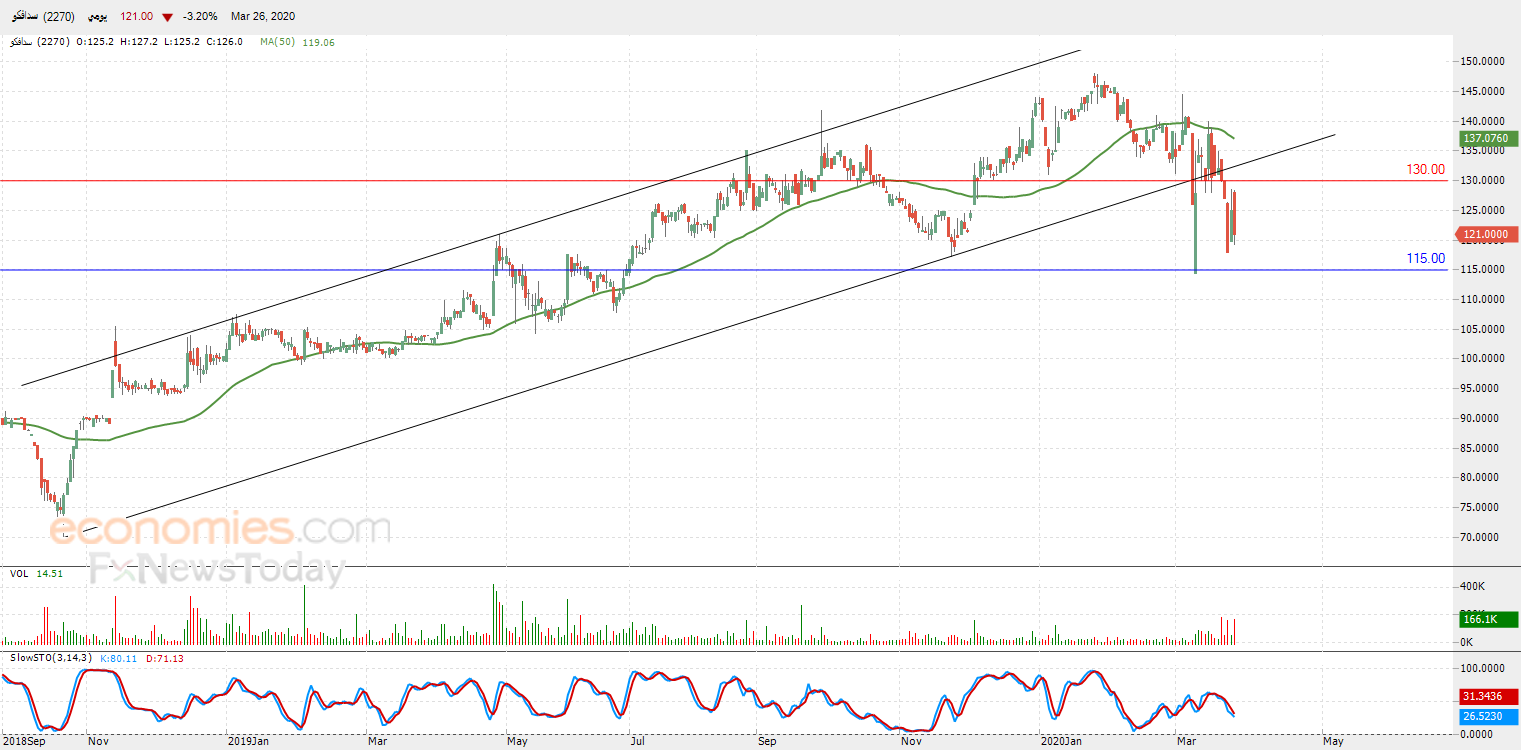Click the green 137.0760 moving average price tag
This screenshot has width=1521, height=750.
(1484, 138)
